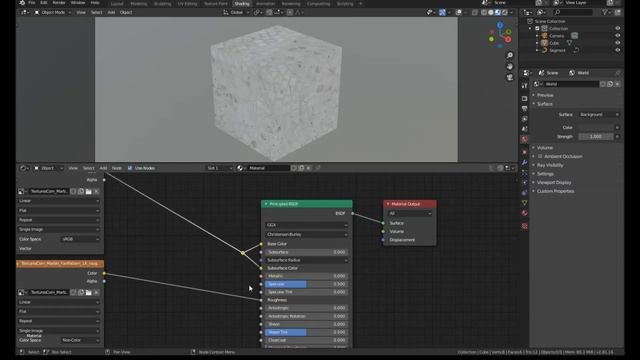Click new world datablock icon in properties
640x360 pixels.
pyautogui.click(x=610, y=84)
